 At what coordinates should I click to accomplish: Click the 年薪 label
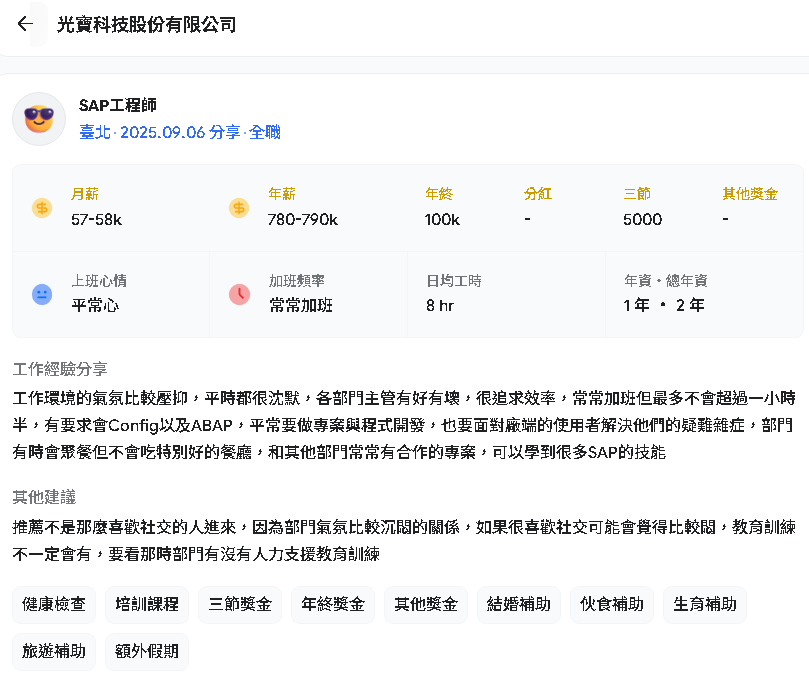point(282,194)
